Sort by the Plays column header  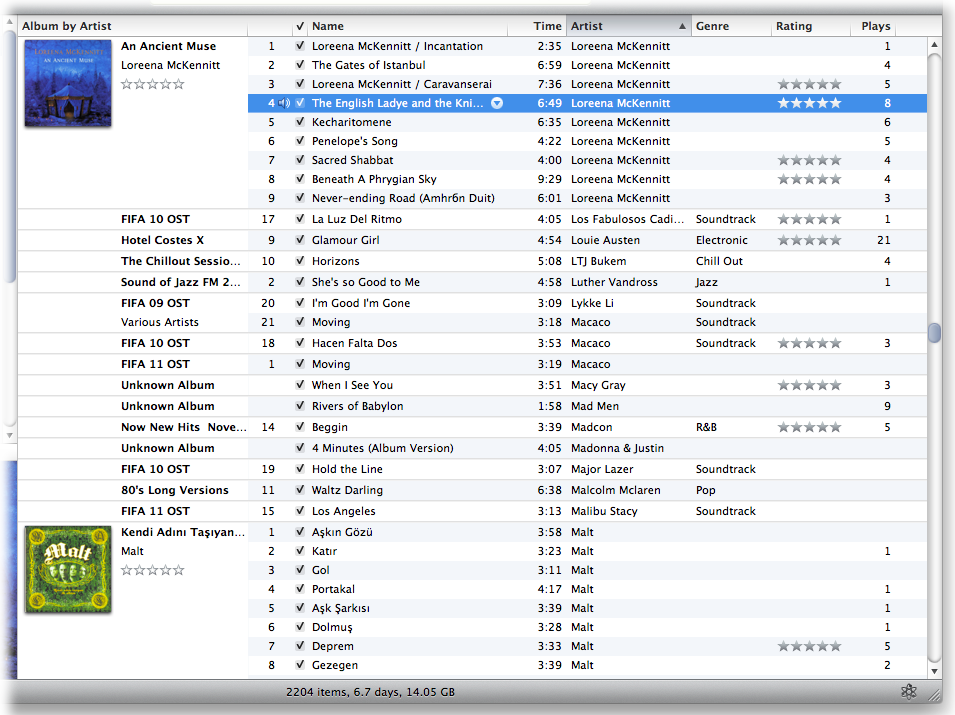click(875, 26)
